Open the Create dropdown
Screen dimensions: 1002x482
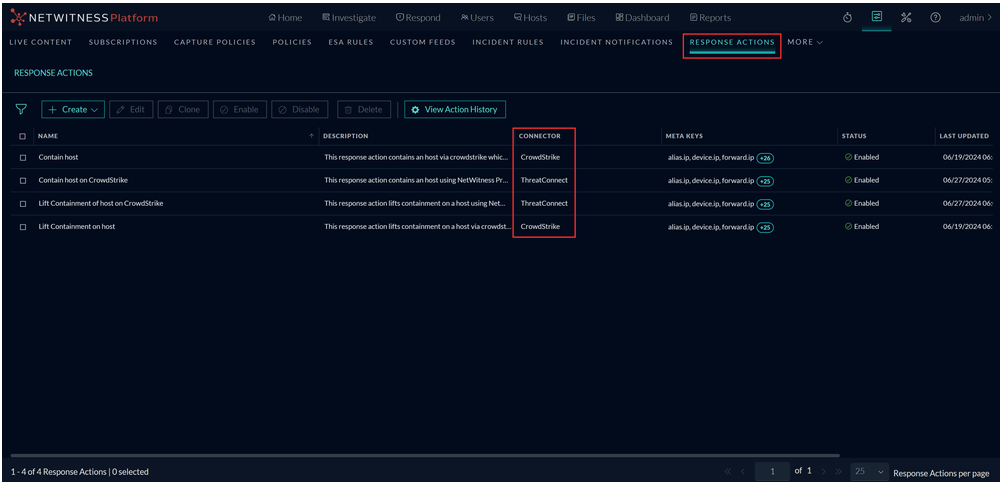pyautogui.click(x=73, y=109)
